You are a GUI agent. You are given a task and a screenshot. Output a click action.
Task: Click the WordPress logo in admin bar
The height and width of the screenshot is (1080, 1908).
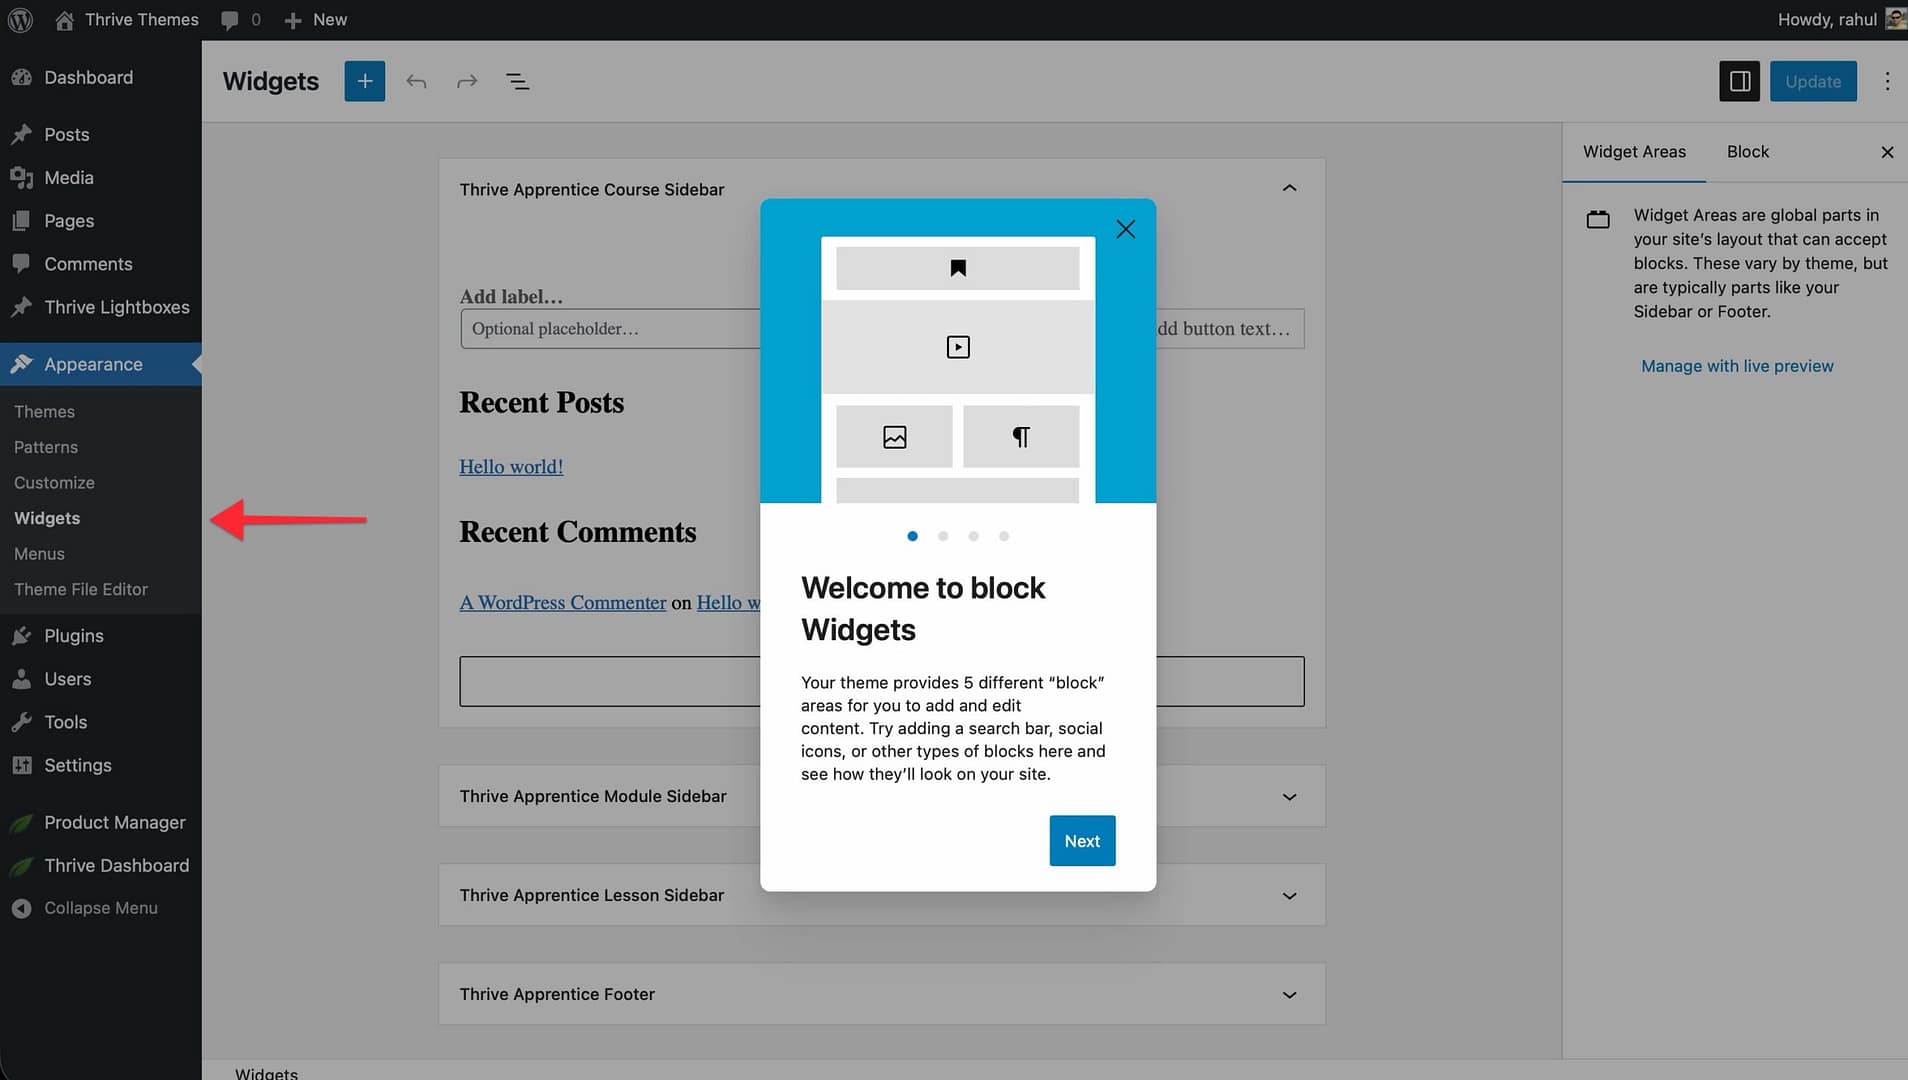(x=20, y=19)
